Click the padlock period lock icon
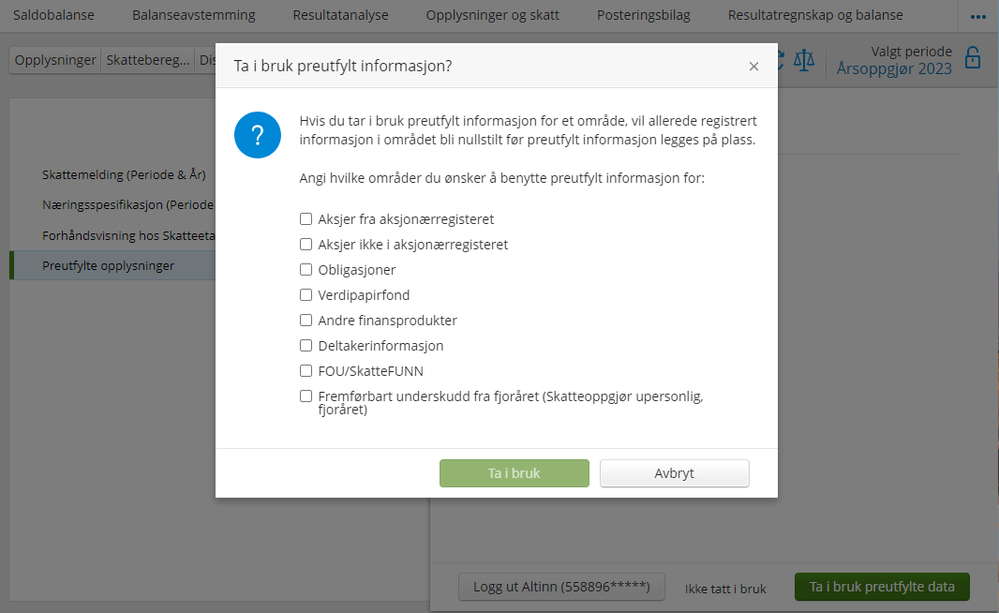Viewport: 999px width, 613px height. pos(972,58)
